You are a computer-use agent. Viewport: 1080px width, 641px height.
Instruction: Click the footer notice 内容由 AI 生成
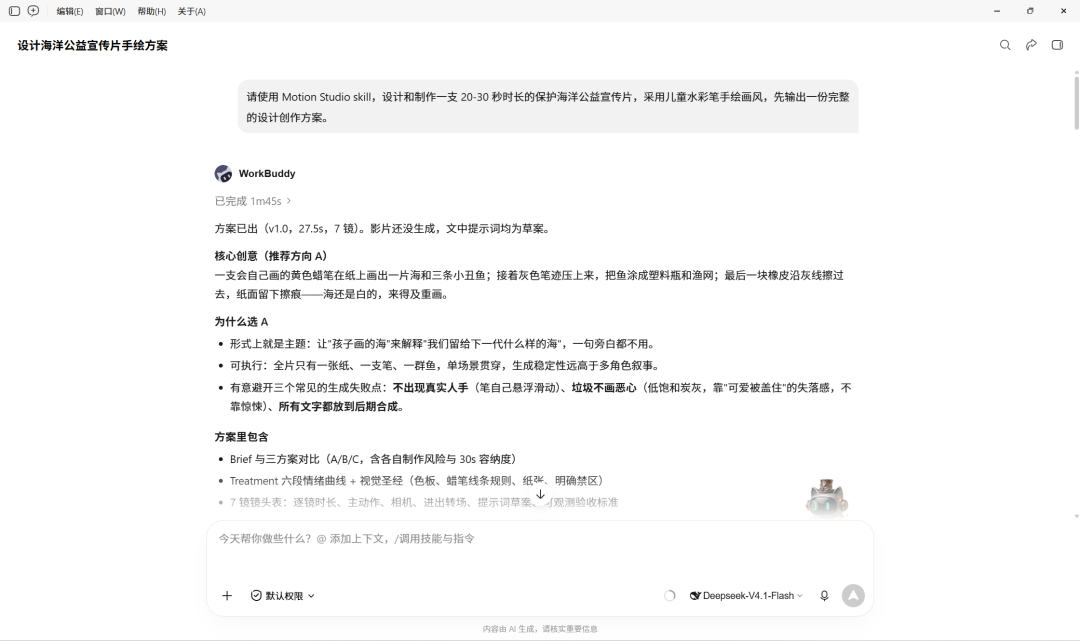pyautogui.click(x=540, y=629)
